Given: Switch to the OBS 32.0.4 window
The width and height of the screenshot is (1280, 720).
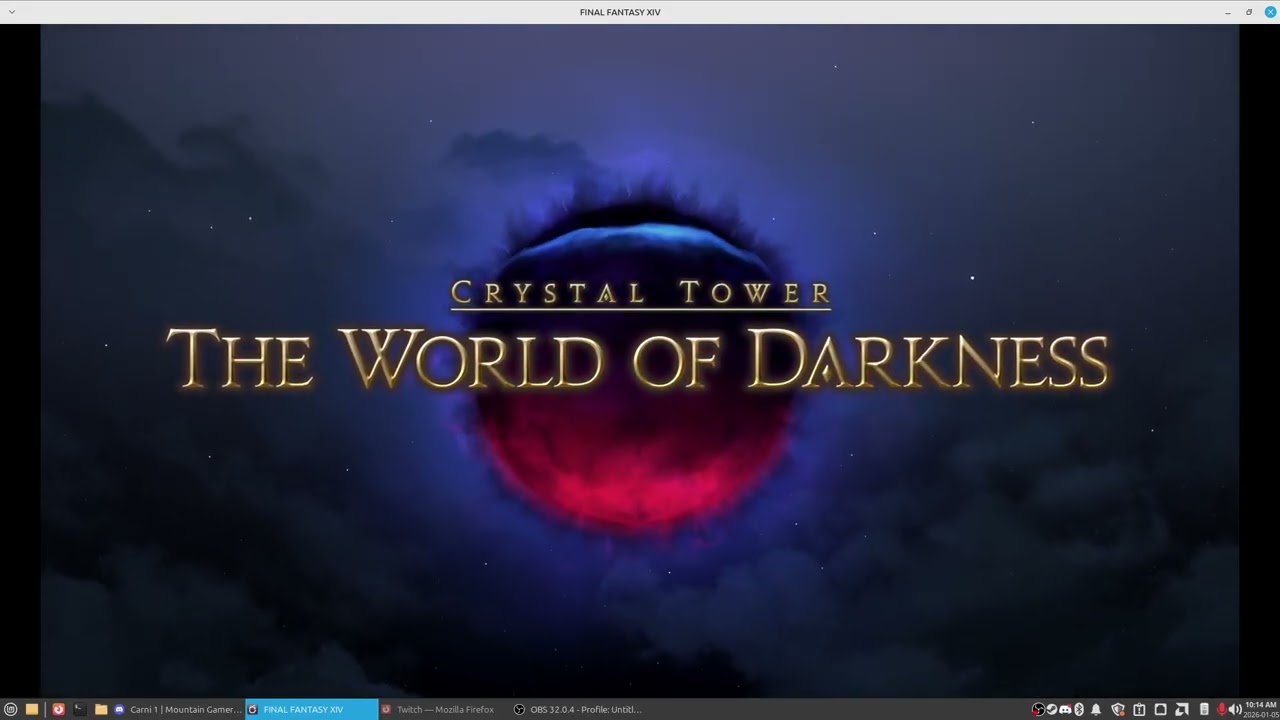Looking at the screenshot, I should [x=577, y=709].
